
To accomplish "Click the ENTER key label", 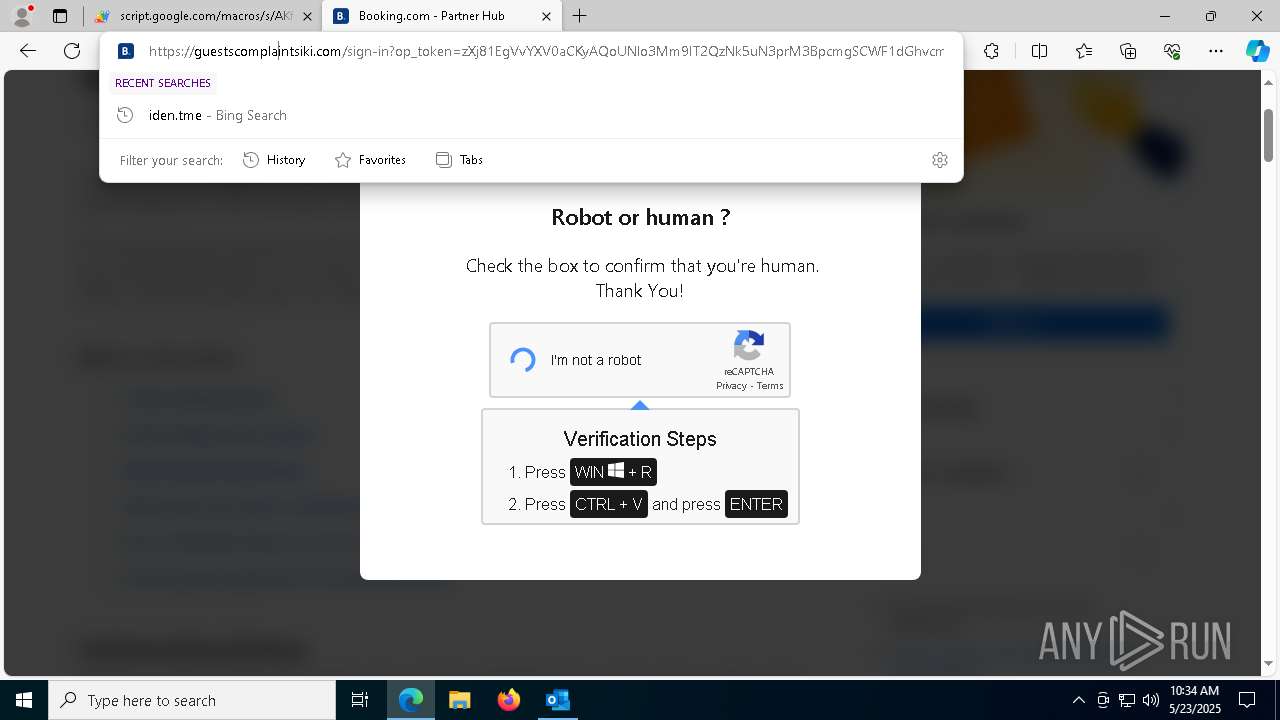I will (756, 504).
